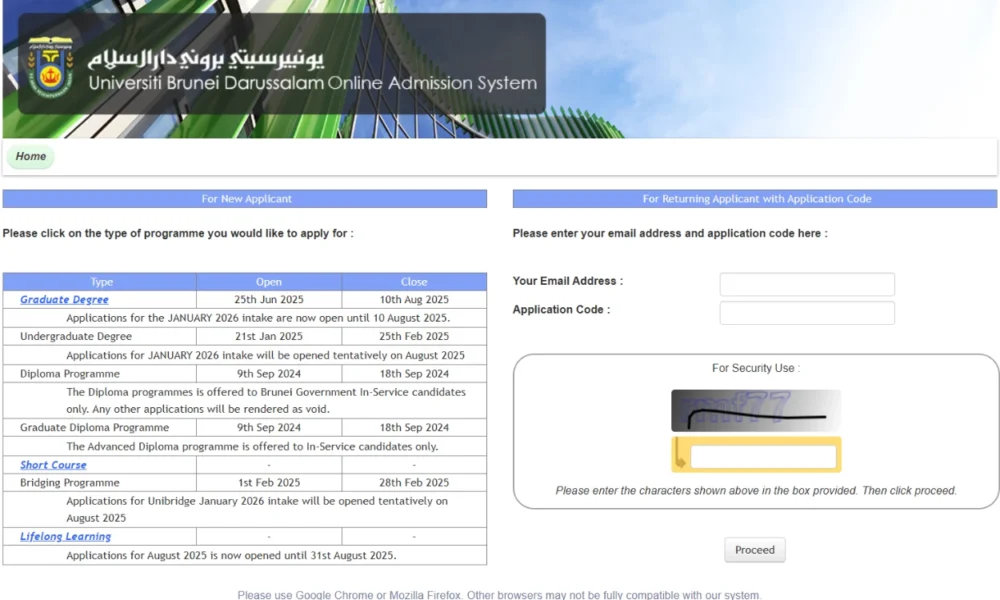1000x600 pixels.
Task: Click the 28th Feb 2025 close date
Action: click(x=414, y=483)
